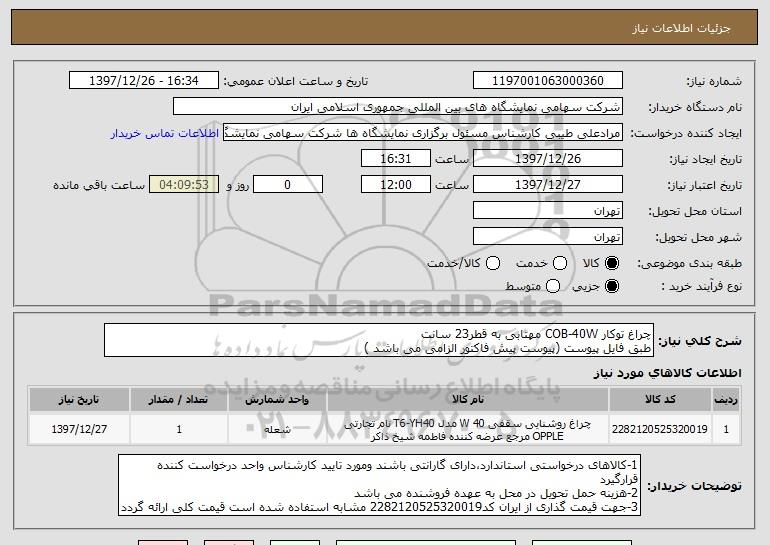Open the اطلاعات تماس خریدار link

(x=165, y=133)
